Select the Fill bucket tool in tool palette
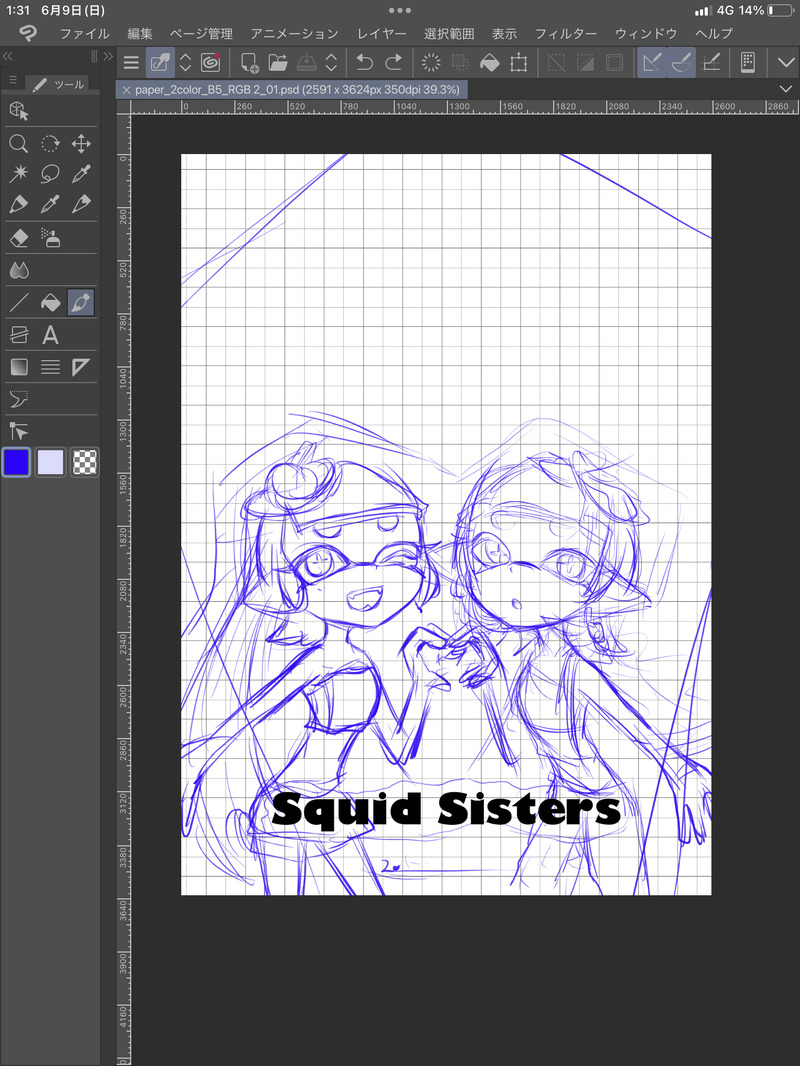This screenshot has width=800, height=1066. tap(50, 303)
